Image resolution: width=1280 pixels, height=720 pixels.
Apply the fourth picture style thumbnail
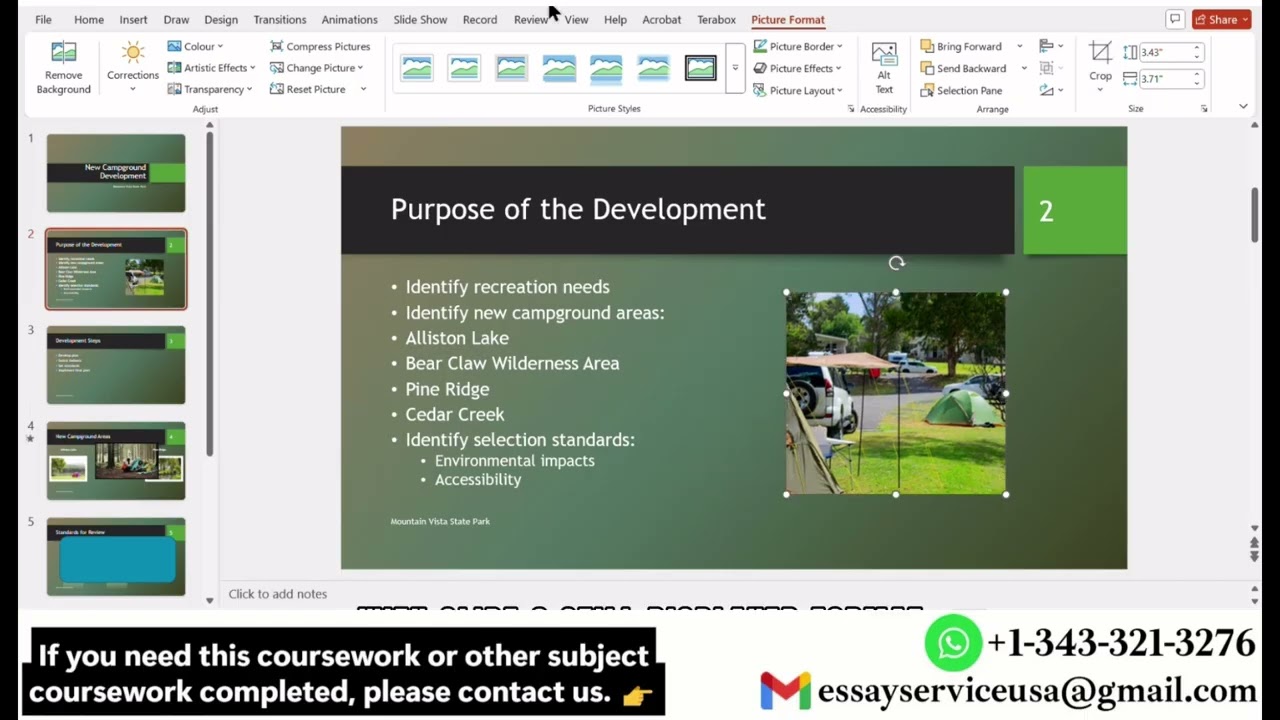559,68
